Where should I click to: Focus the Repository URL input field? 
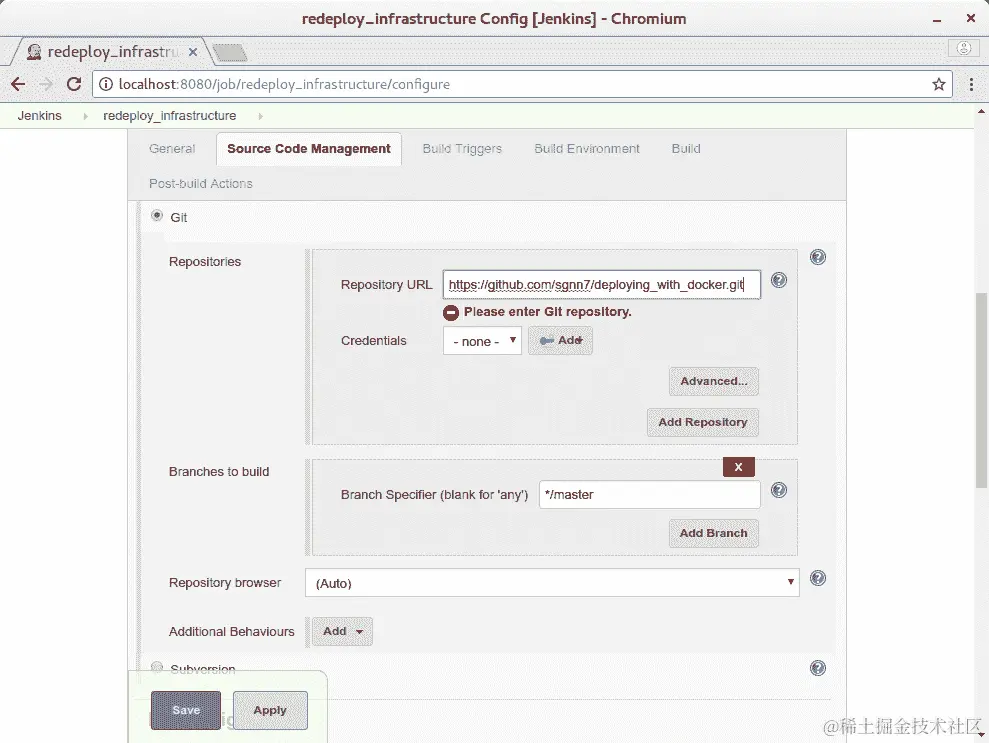[602, 284]
